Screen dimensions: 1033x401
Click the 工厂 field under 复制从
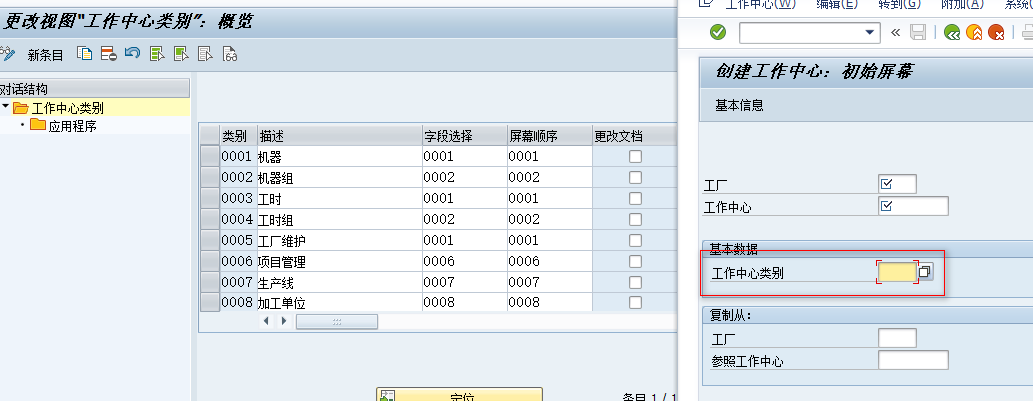(x=897, y=338)
